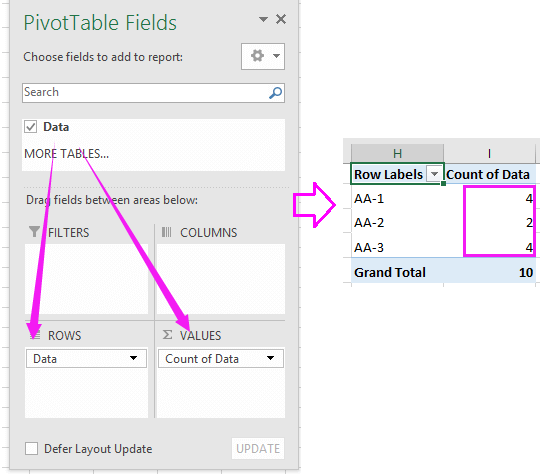Image resolution: width=544 pixels, height=474 pixels.
Task: Click the search magnifier icon
Action: click(275, 93)
